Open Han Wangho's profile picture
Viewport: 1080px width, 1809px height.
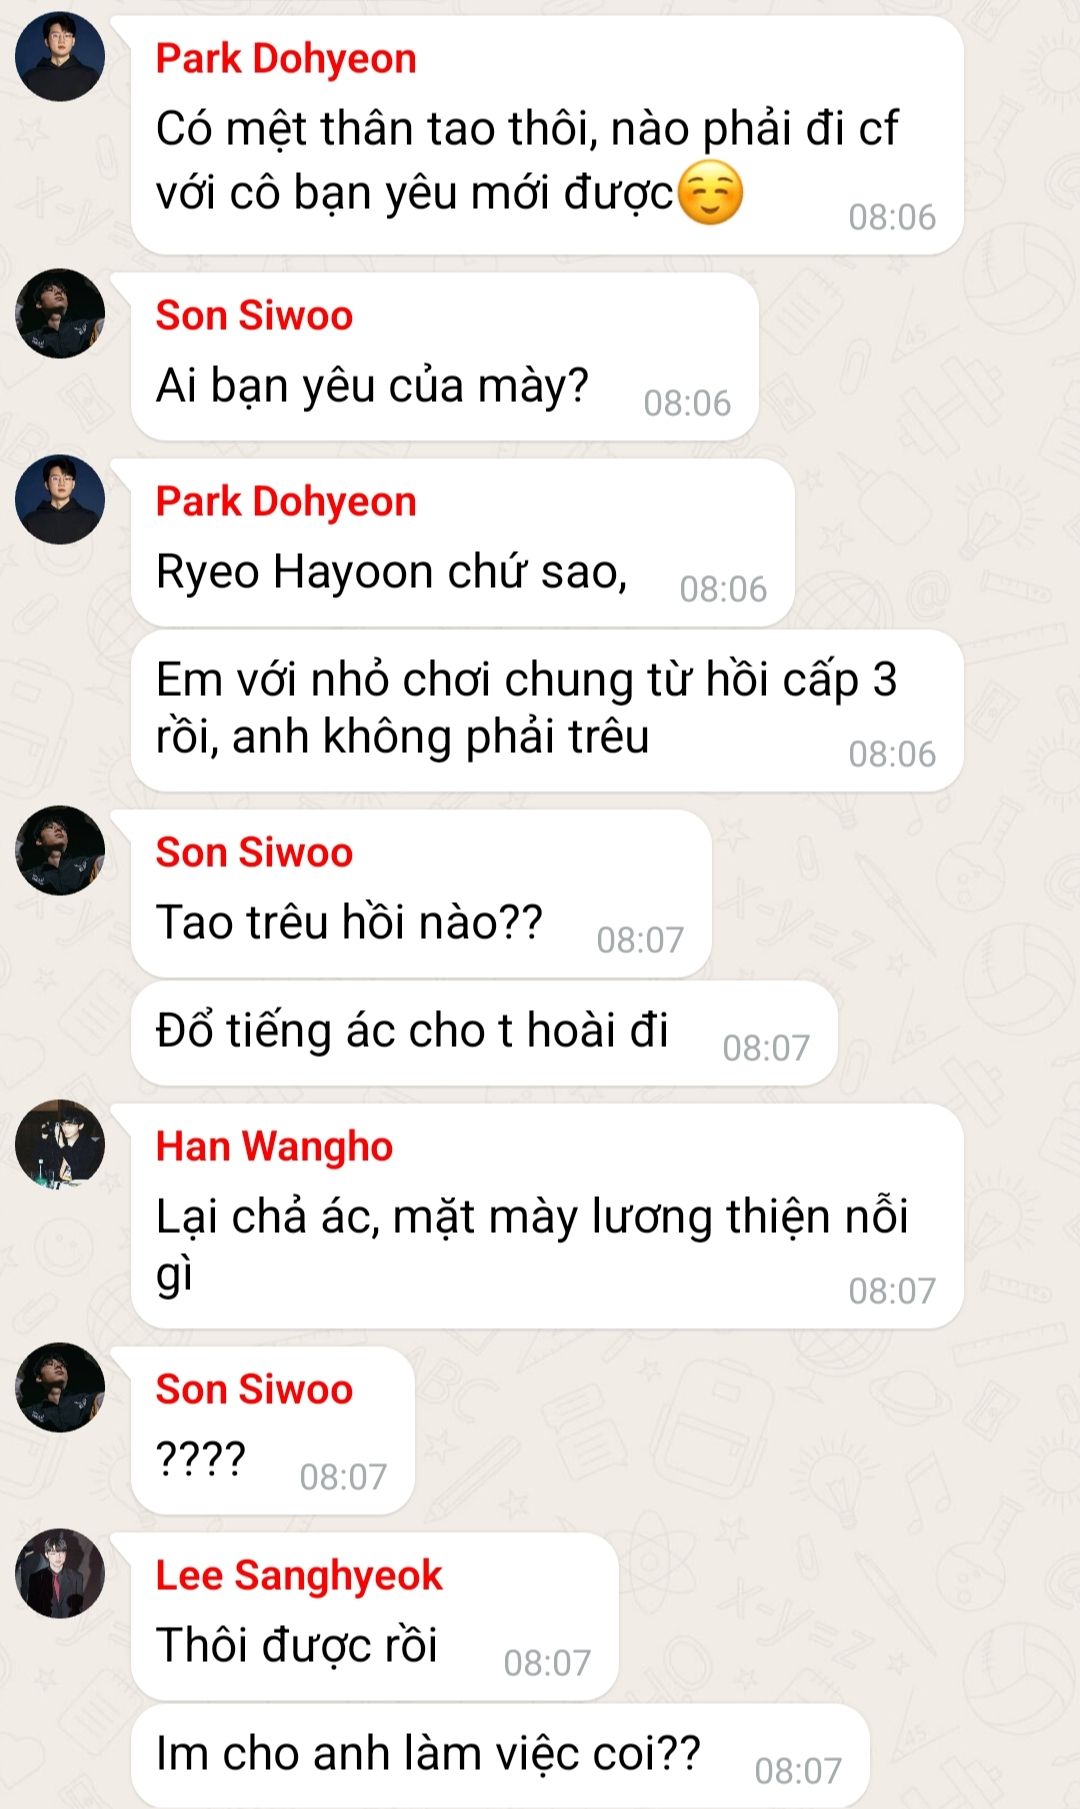point(60,1144)
